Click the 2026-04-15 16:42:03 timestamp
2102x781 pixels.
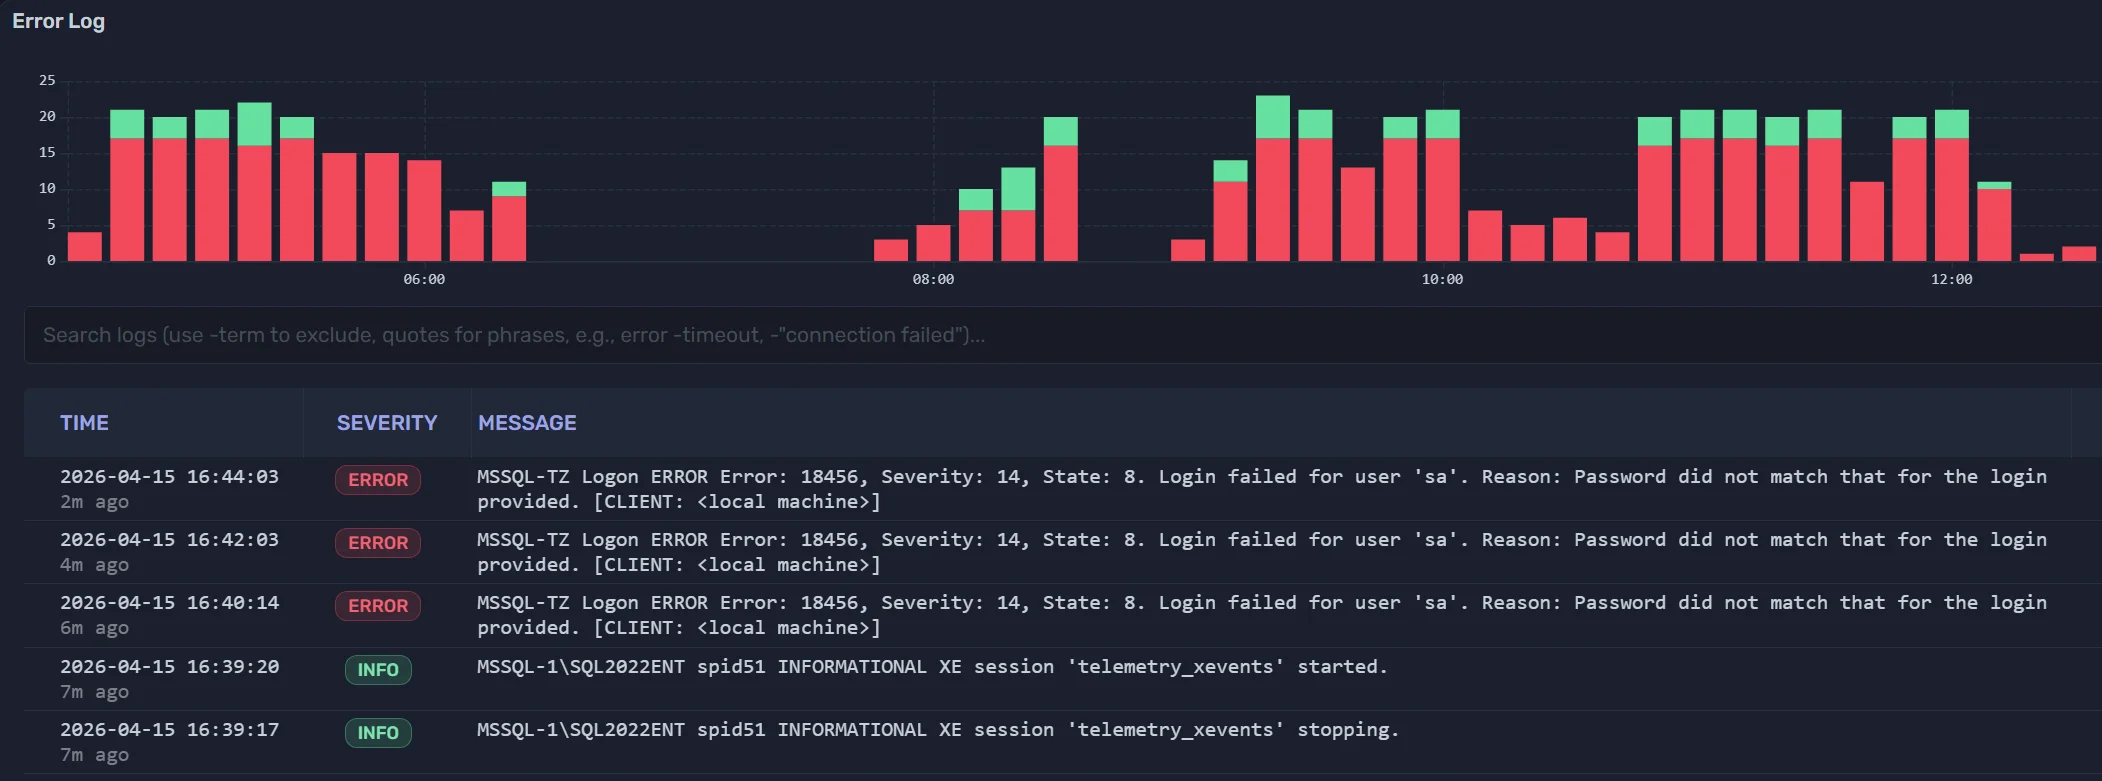pos(169,540)
